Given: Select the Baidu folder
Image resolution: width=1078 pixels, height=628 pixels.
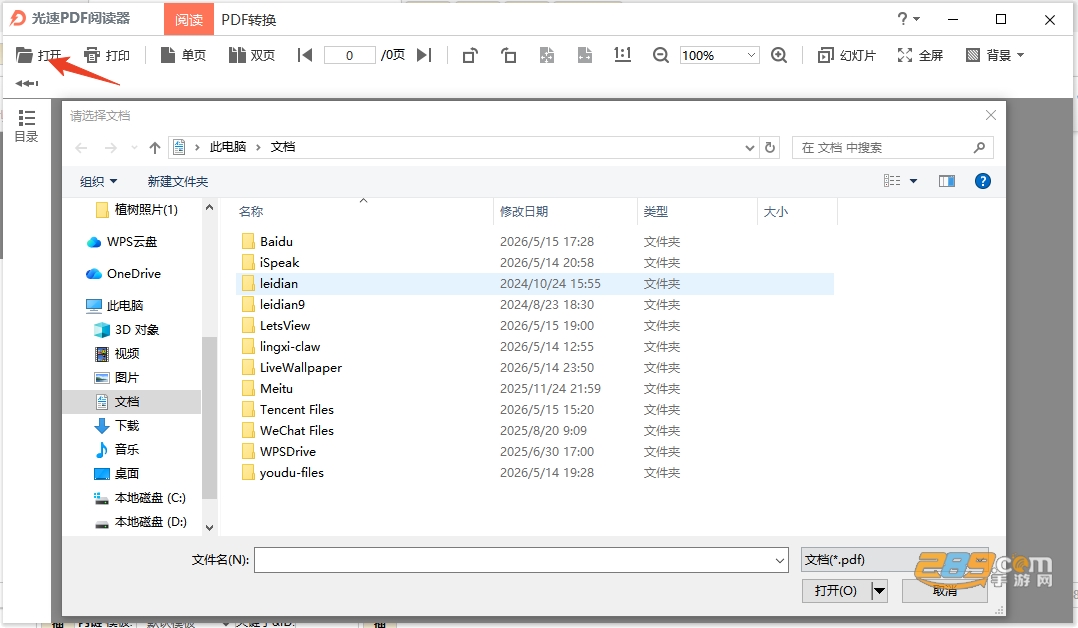Looking at the screenshot, I should point(536,241).
